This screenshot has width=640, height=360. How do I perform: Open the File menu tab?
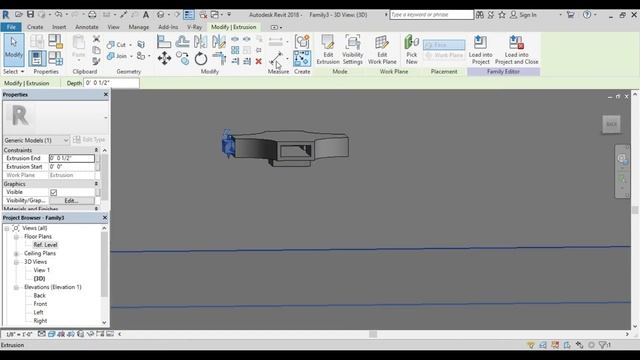[11, 27]
